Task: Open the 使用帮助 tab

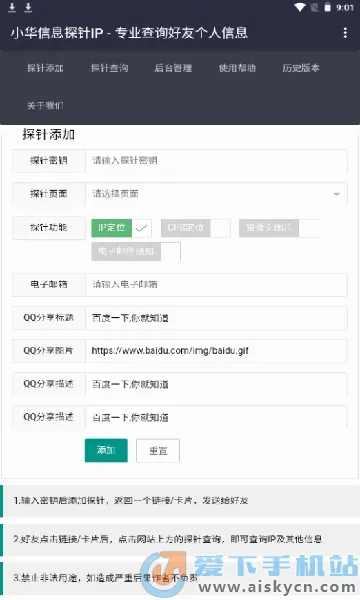Action: 237,68
